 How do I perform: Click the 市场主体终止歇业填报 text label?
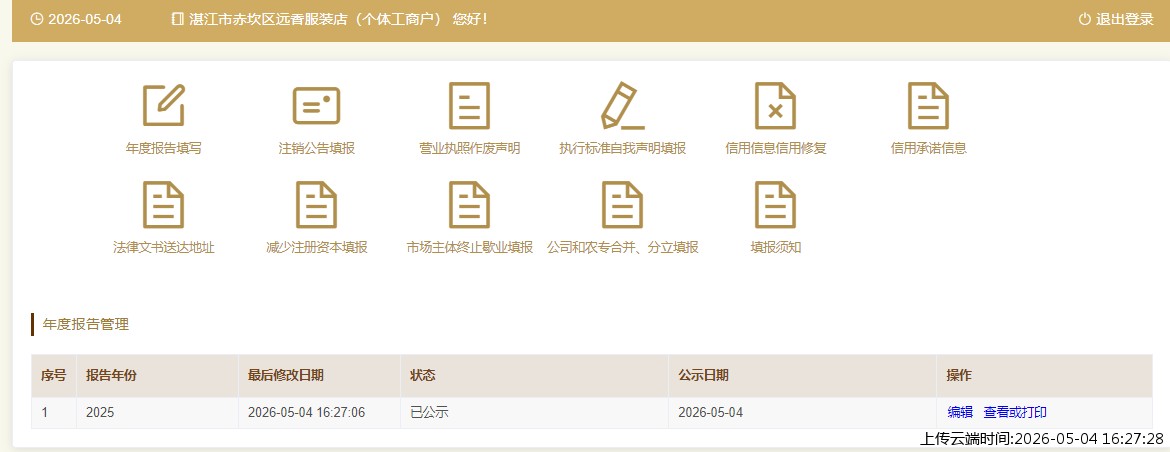[469, 248]
